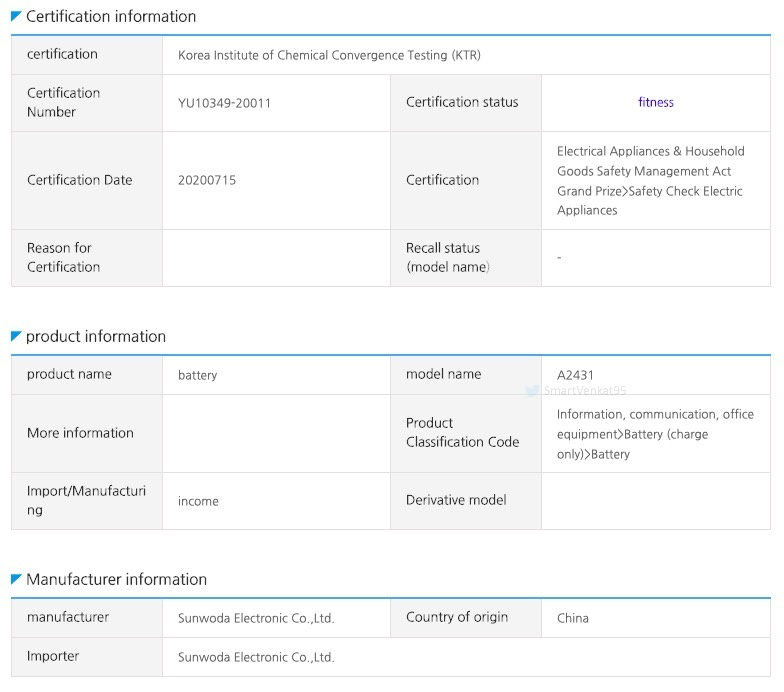The height and width of the screenshot is (692, 784).
Task: Click the Battery classification description text
Action: click(x=655, y=433)
